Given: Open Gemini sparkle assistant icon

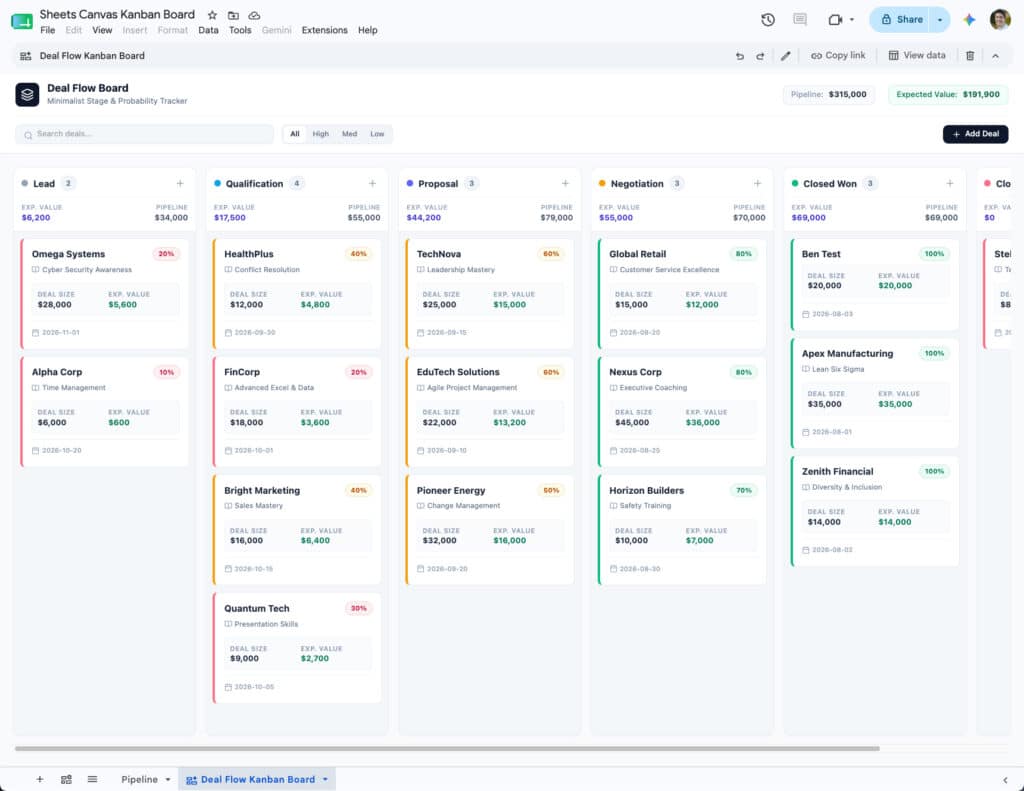Looking at the screenshot, I should pos(969,20).
